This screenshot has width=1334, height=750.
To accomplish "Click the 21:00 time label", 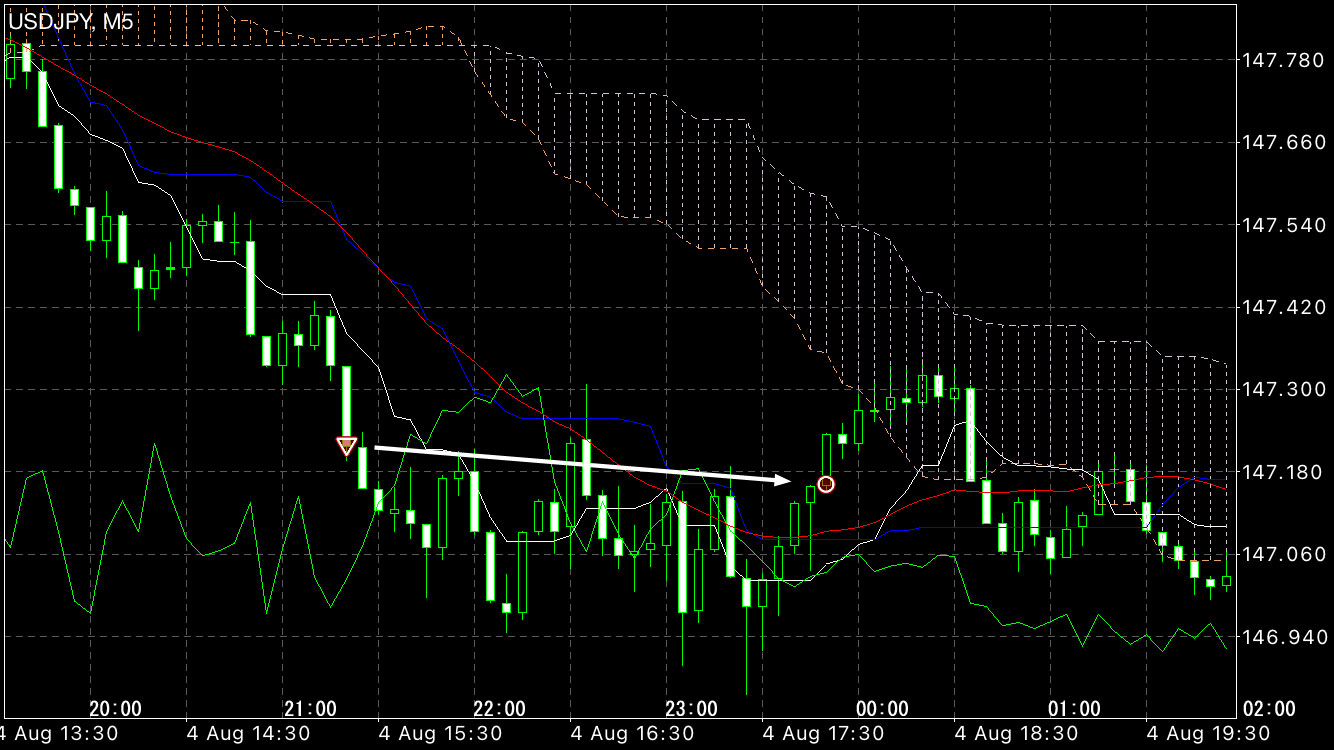I will (310, 709).
